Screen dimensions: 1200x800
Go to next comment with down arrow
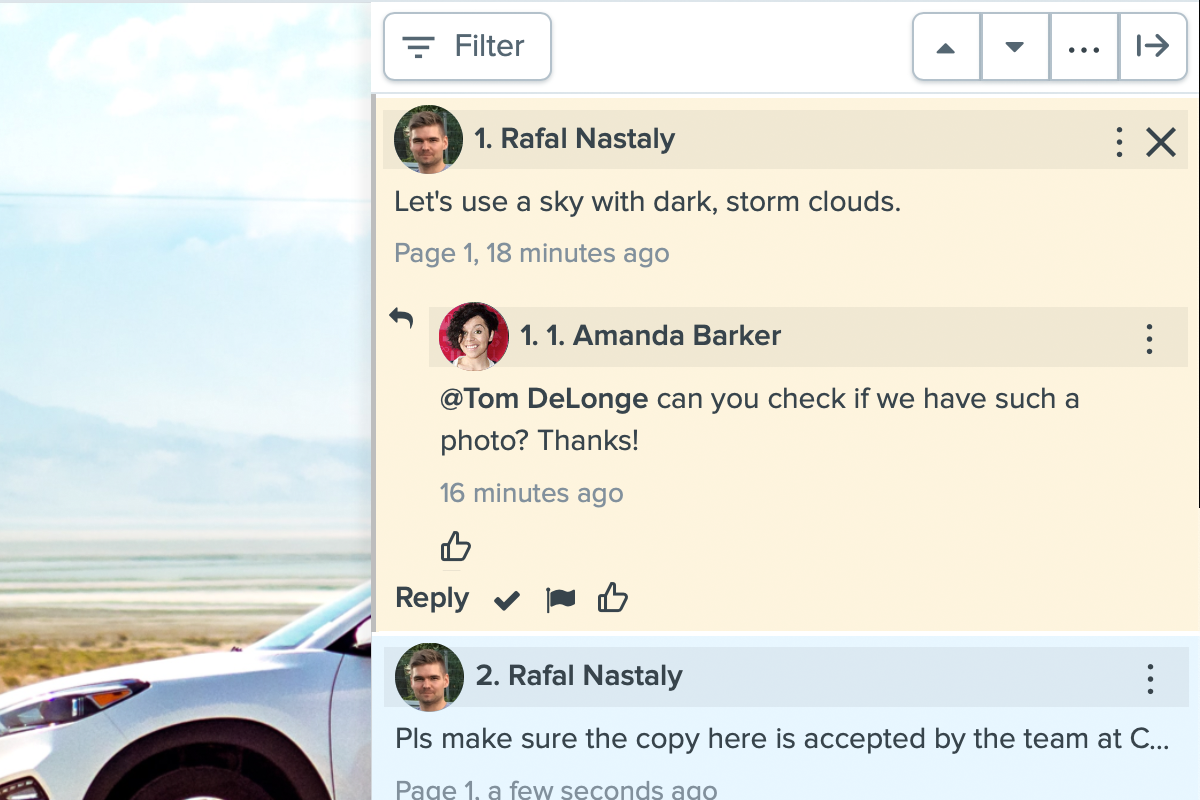pyautogui.click(x=1014, y=47)
